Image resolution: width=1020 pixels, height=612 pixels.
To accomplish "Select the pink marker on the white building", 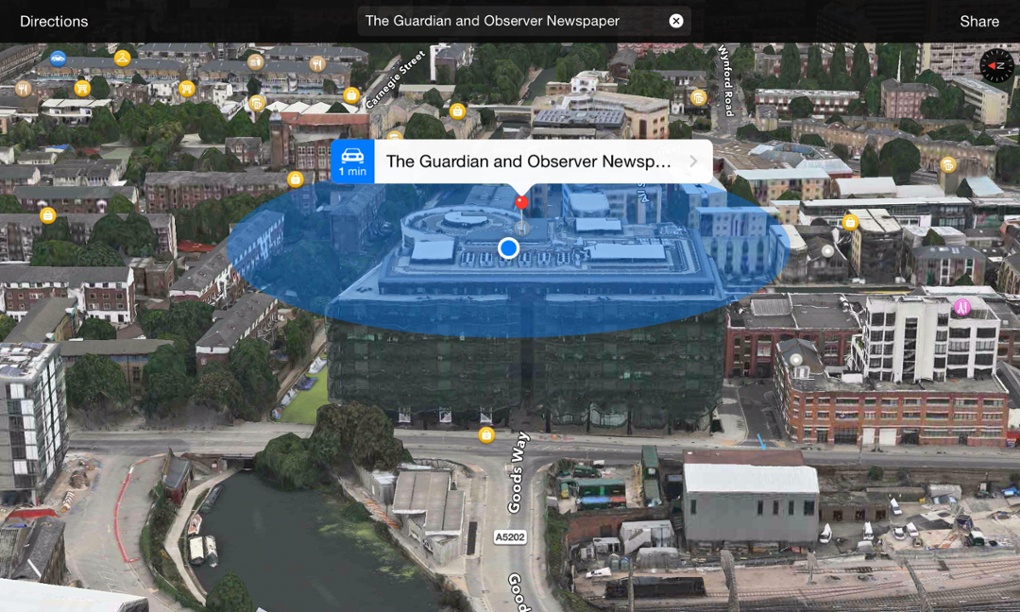I will [x=962, y=306].
